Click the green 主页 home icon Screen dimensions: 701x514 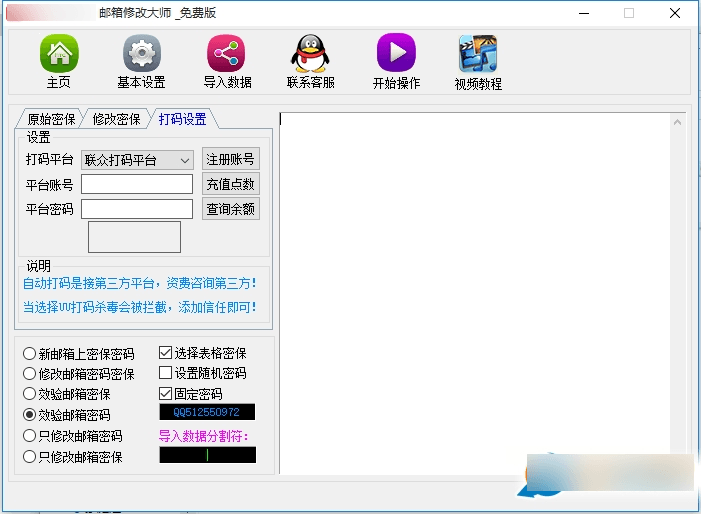[x=59, y=54]
